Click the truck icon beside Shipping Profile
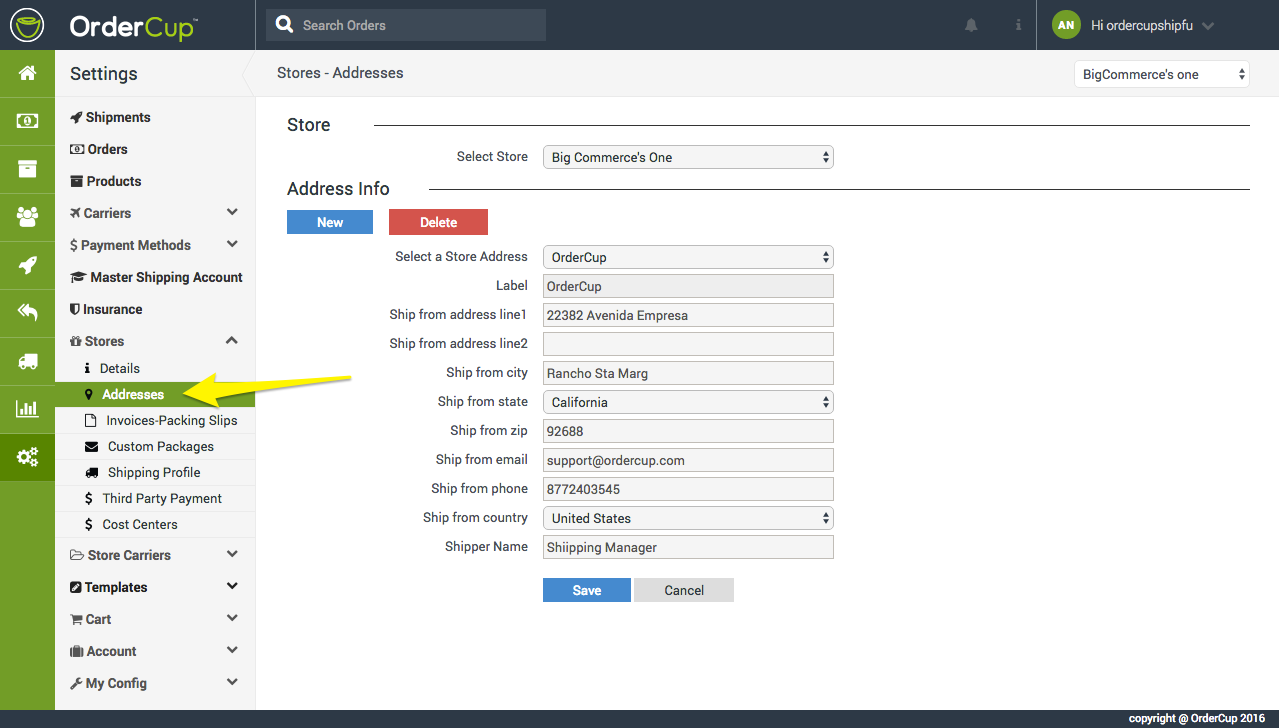 92,472
